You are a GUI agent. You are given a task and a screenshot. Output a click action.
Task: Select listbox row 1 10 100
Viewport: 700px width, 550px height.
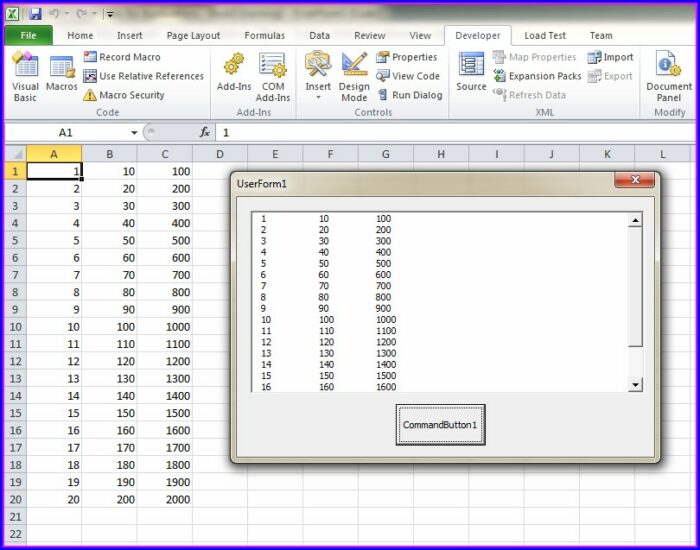[440, 218]
